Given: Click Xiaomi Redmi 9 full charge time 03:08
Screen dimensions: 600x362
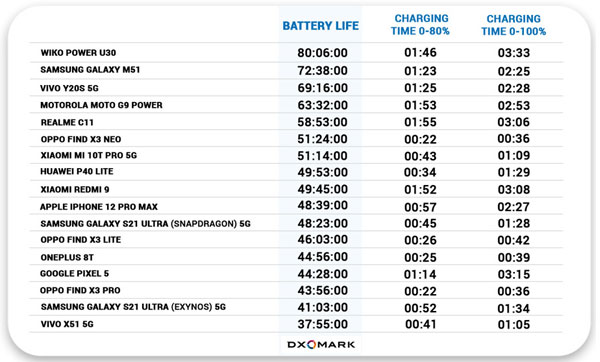Looking at the screenshot, I should coord(514,190).
